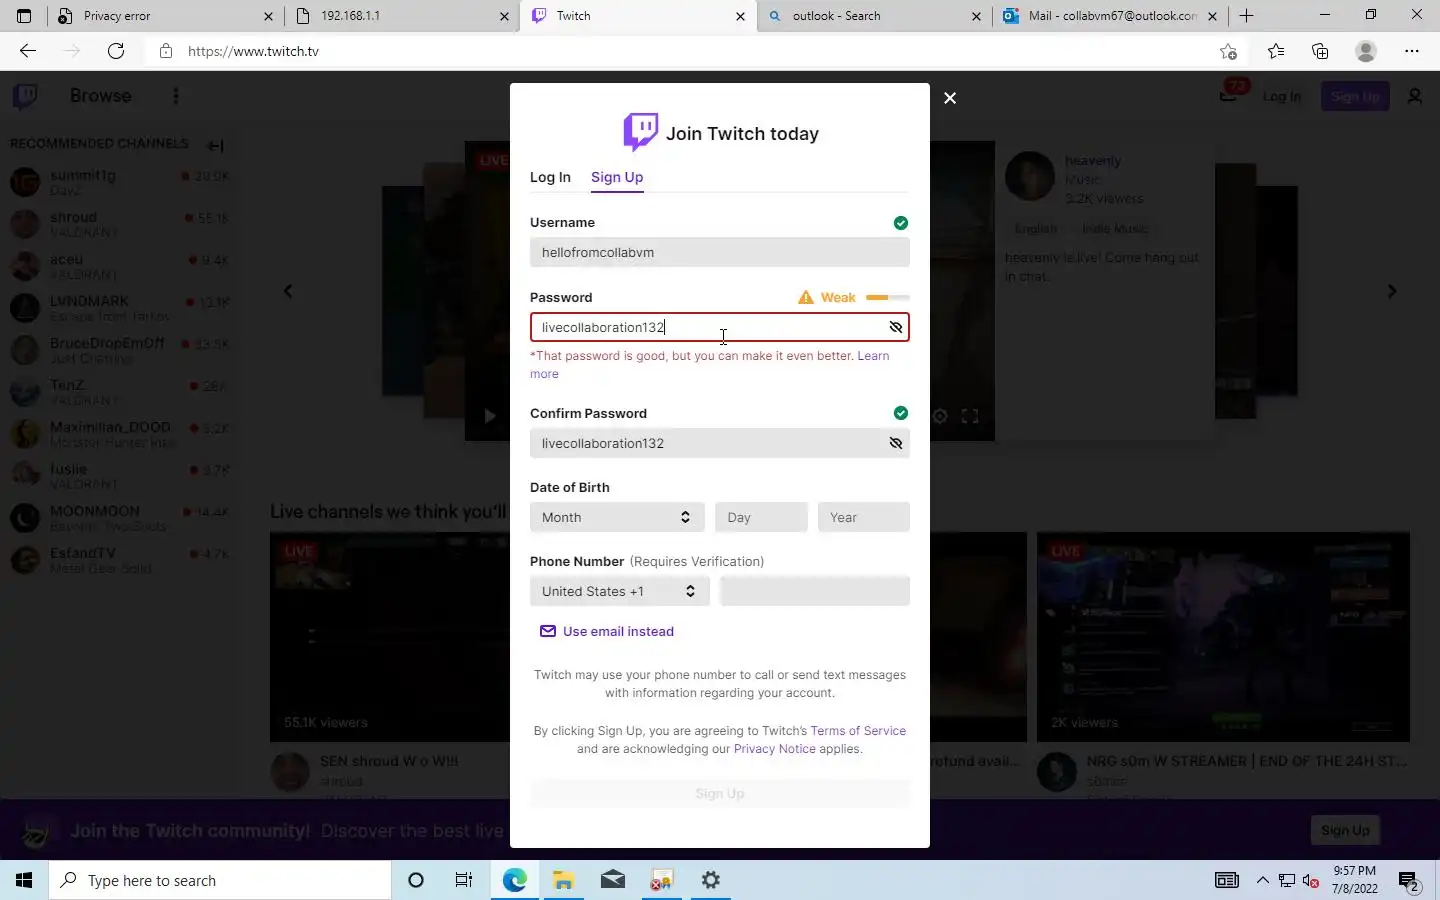
Task: Close the Join Twitch dialog
Action: 950,98
